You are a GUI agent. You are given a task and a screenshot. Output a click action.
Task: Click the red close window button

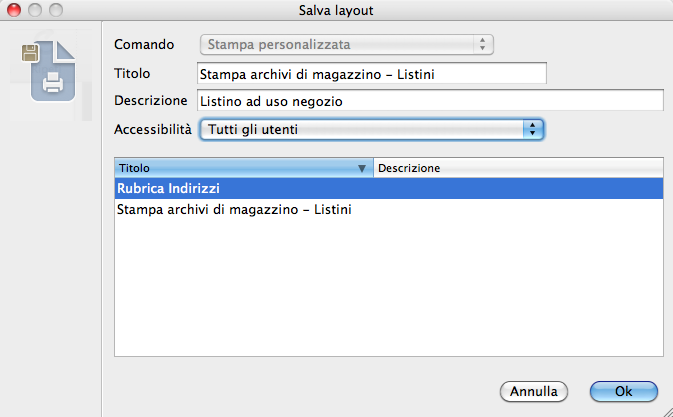13,9
